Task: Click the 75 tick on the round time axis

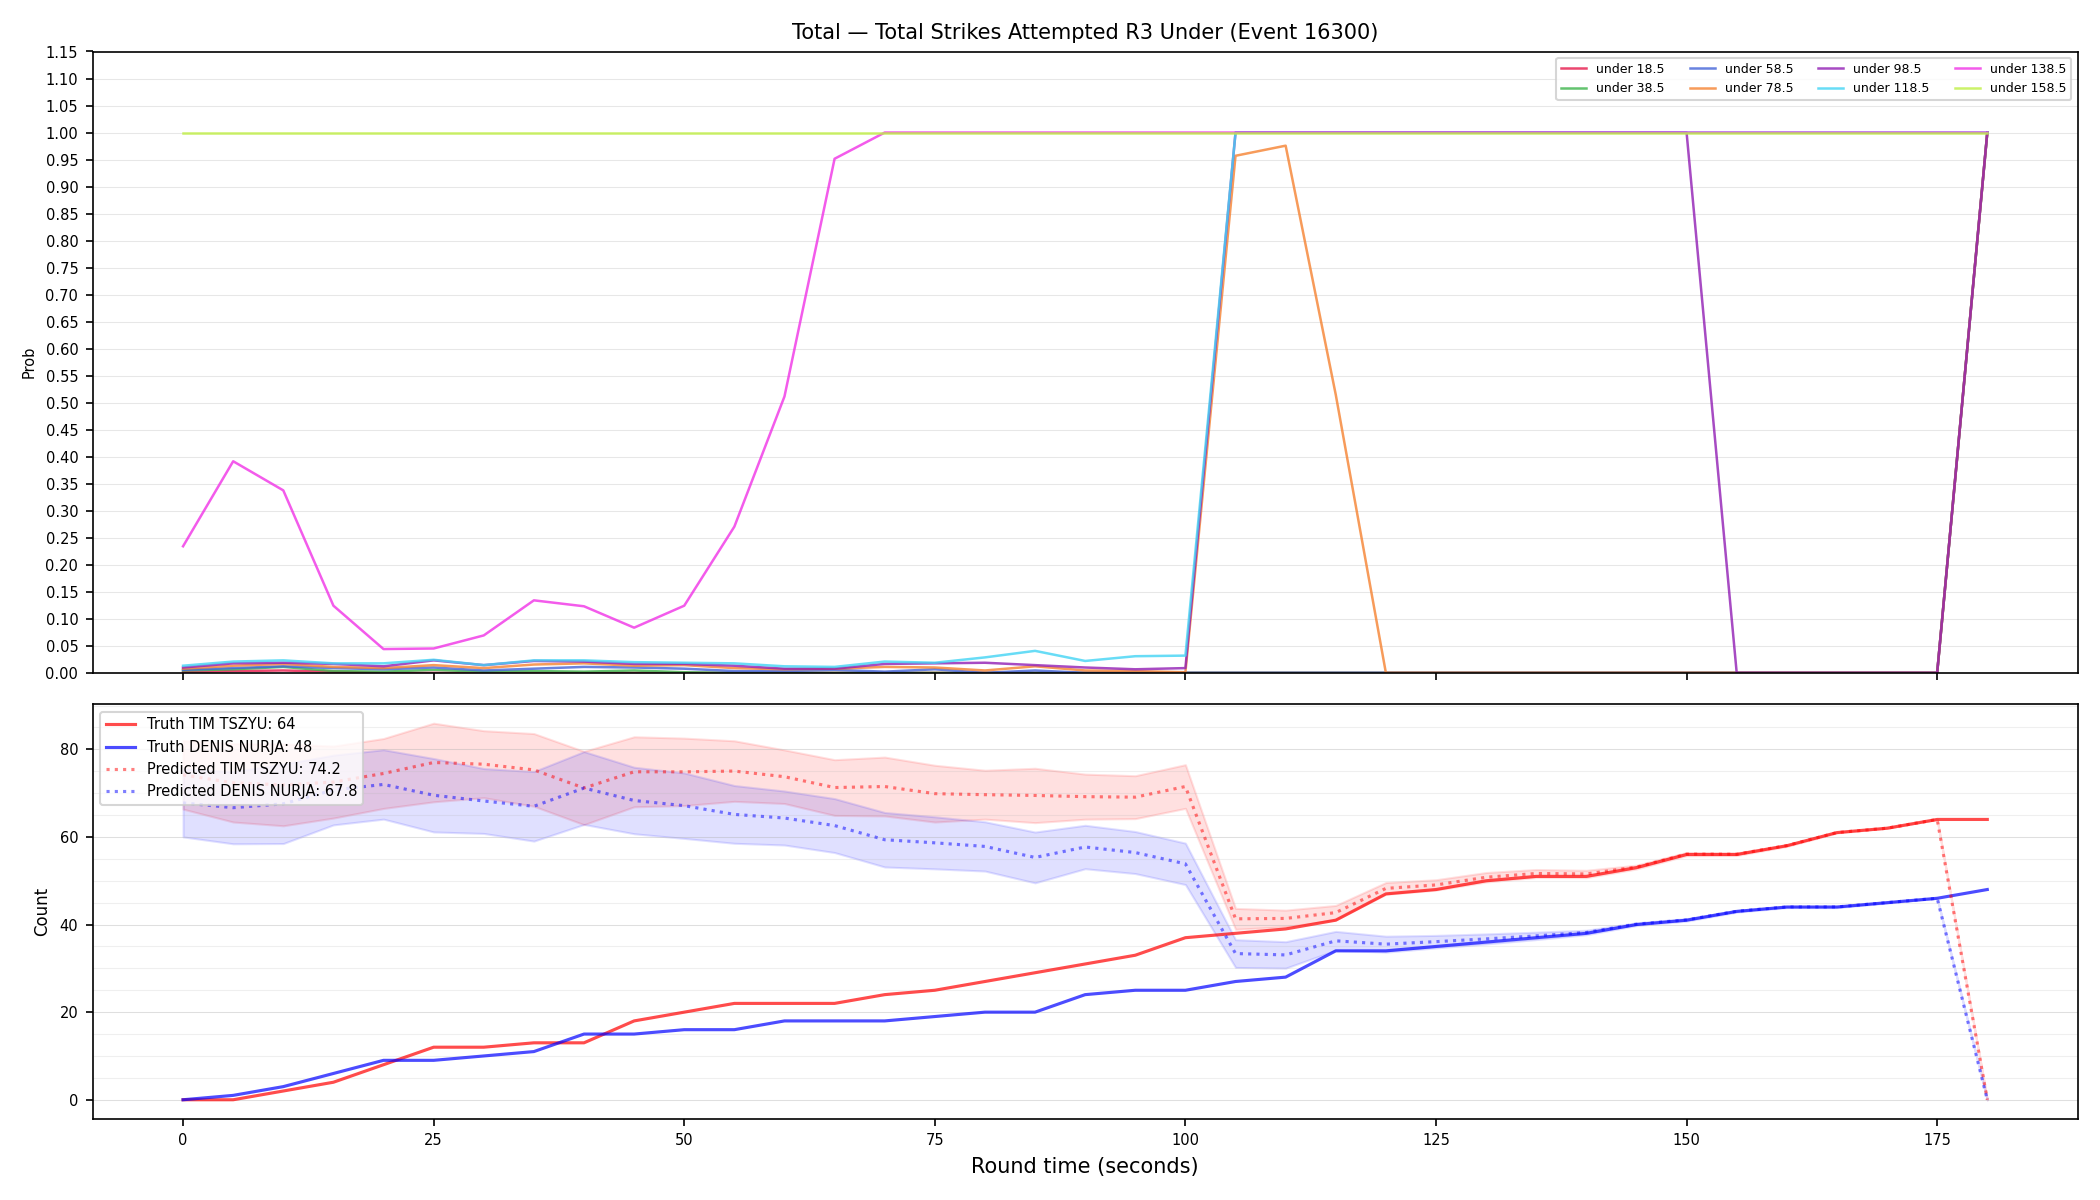Action: point(934,1138)
